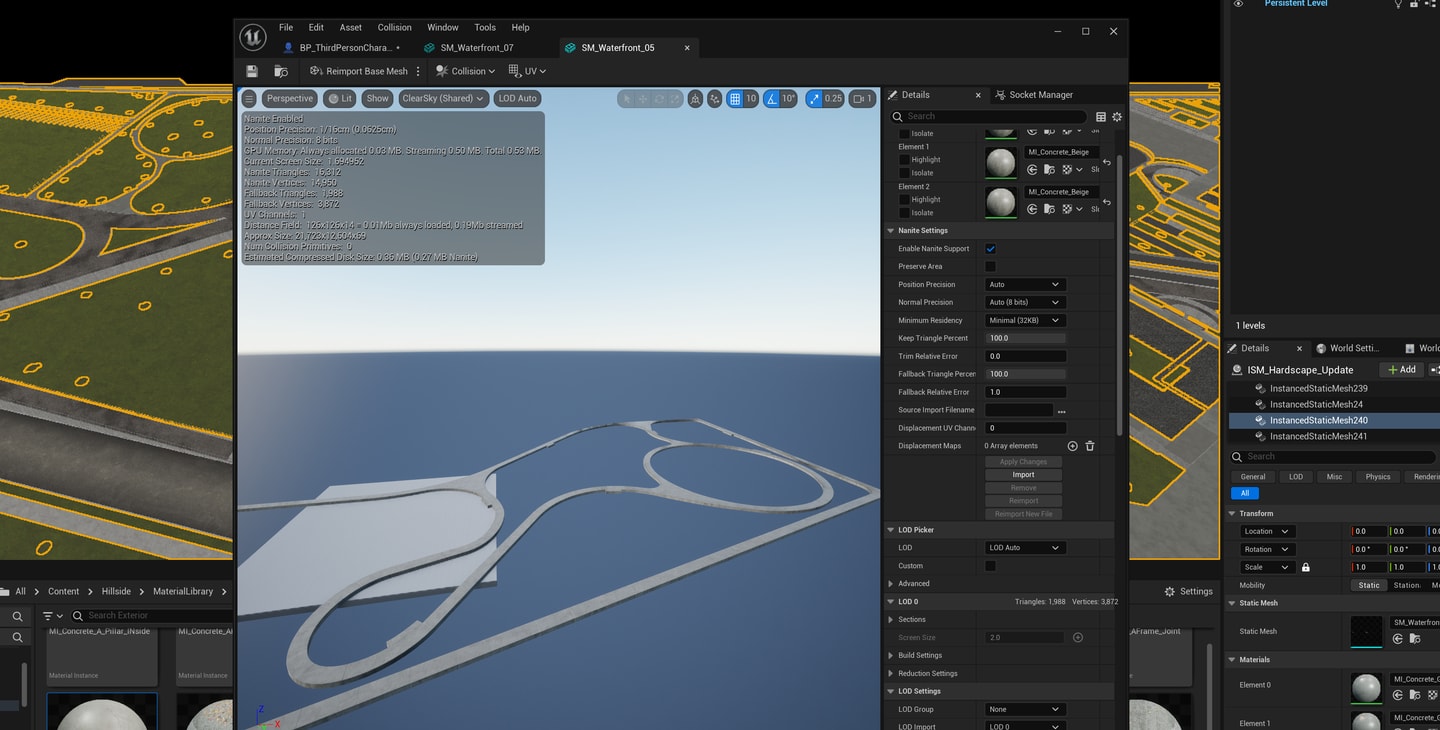1440x730 pixels.
Task: Use selected asset for Element 1 material
Action: 1032,169
